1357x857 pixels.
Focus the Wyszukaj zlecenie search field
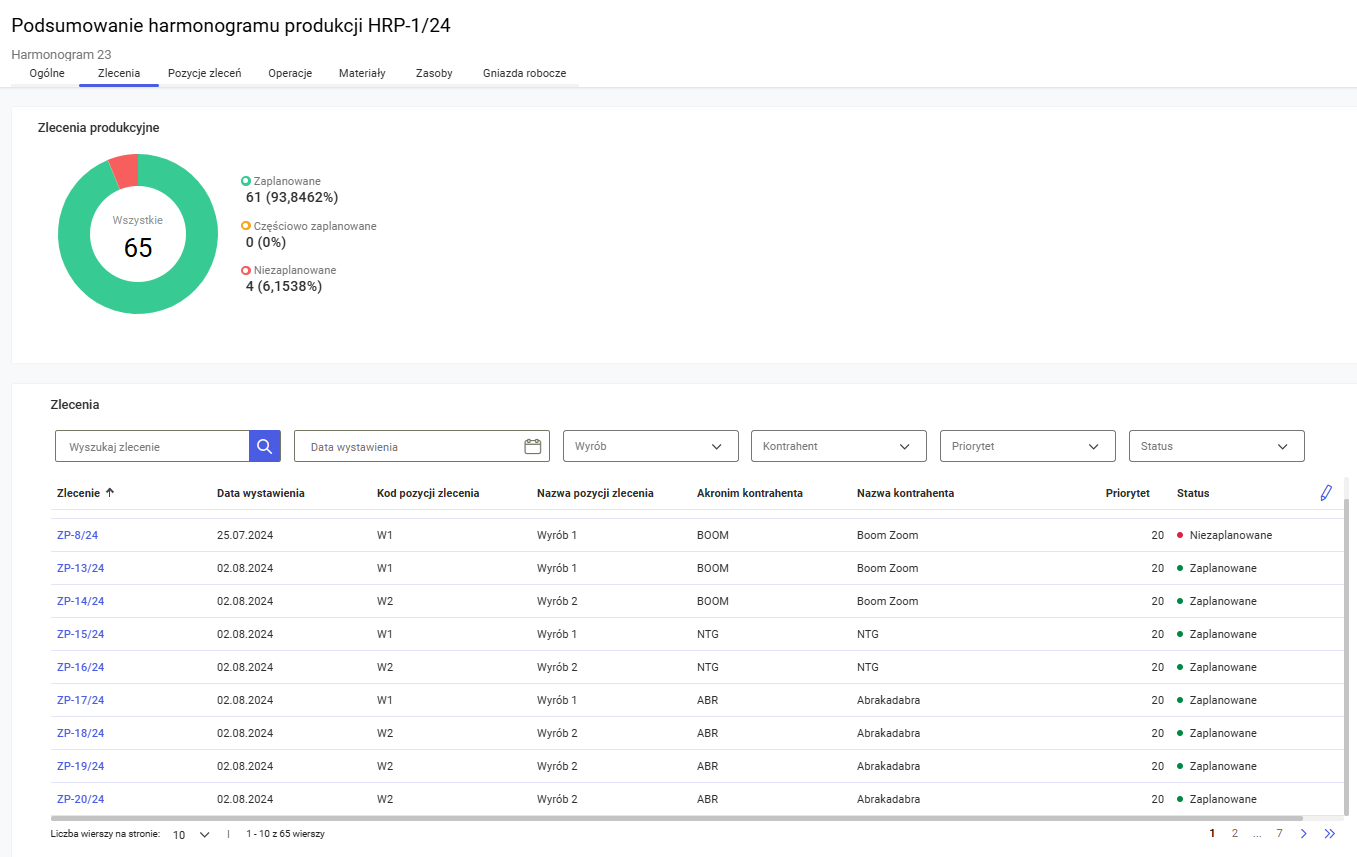[x=152, y=446]
